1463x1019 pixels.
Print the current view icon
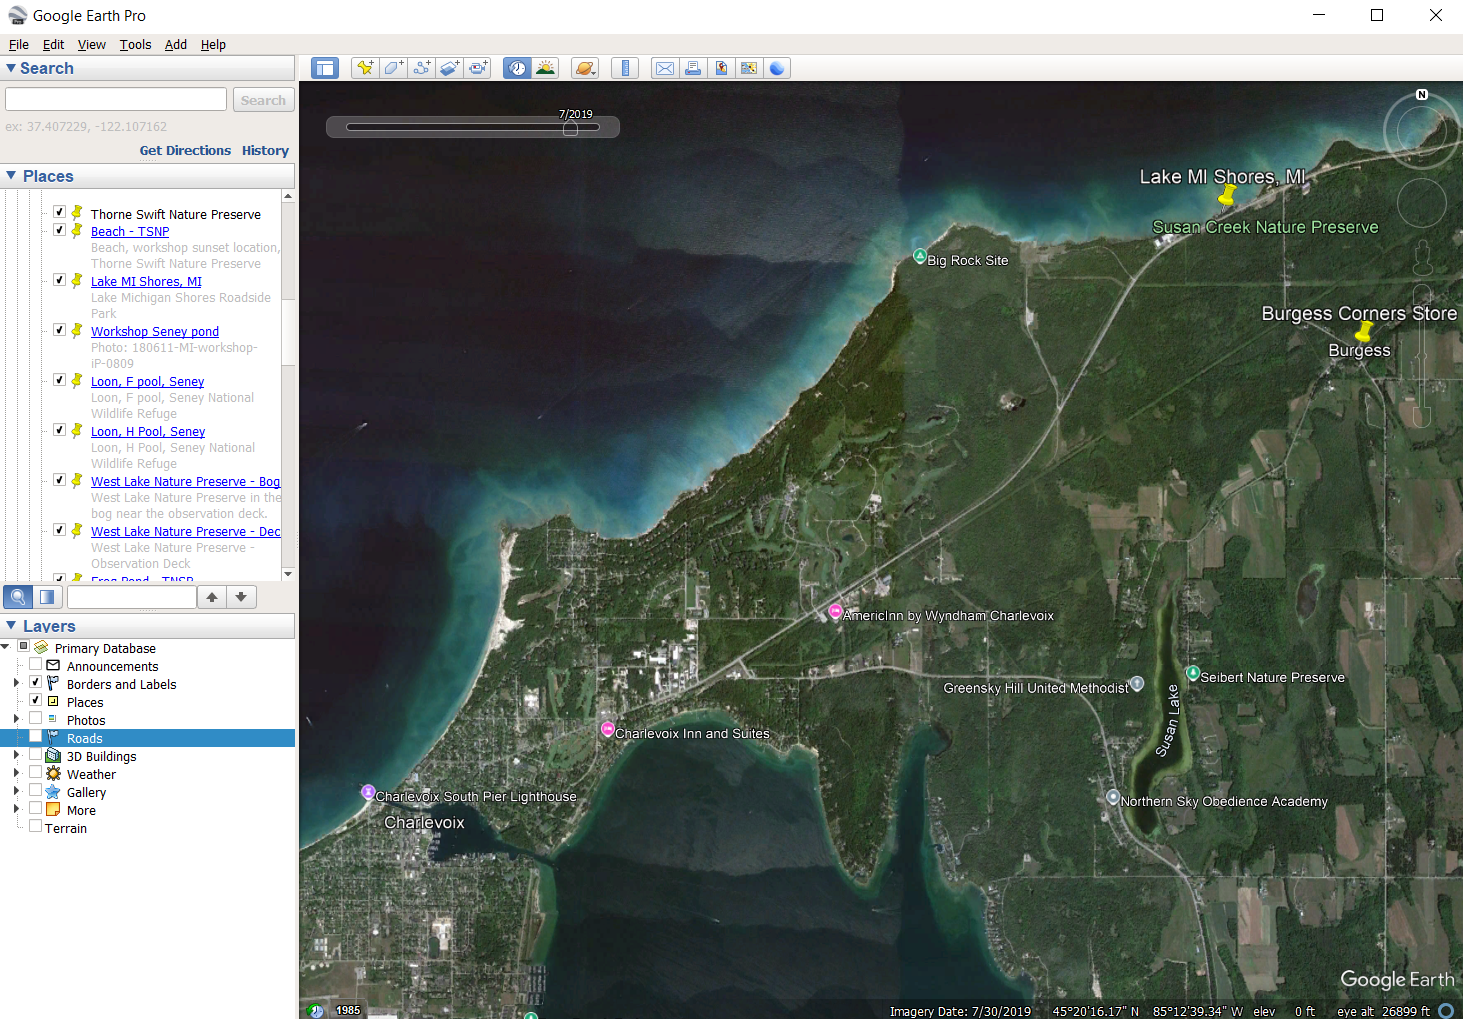pyautogui.click(x=692, y=68)
